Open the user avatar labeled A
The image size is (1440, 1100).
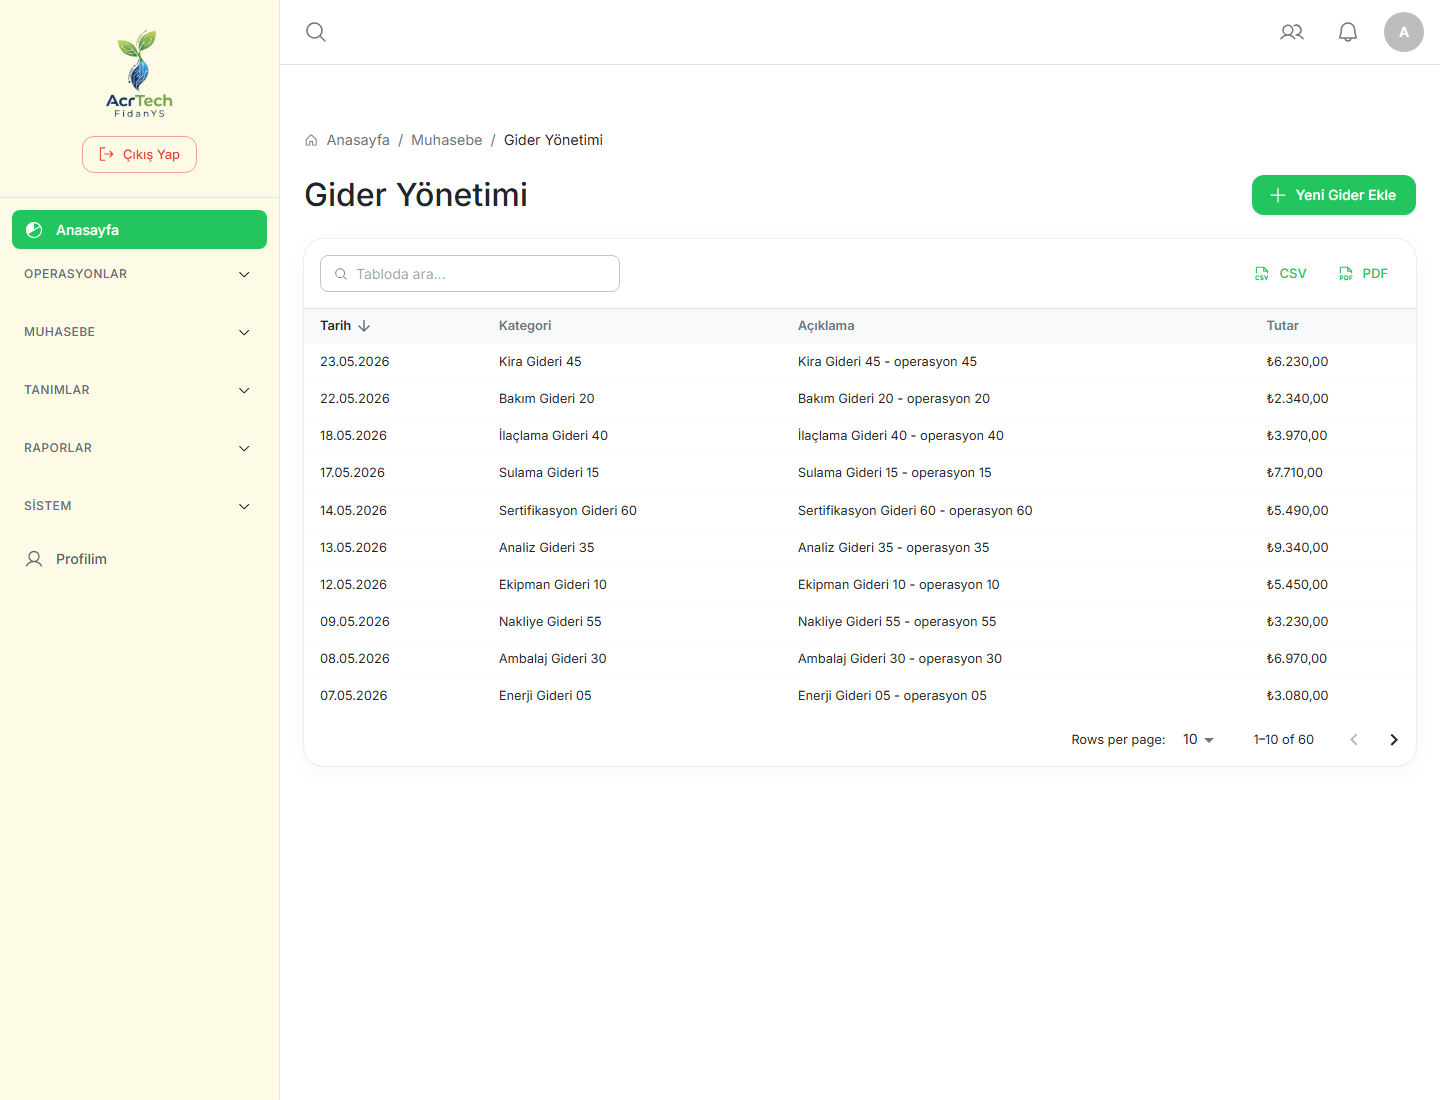click(x=1404, y=32)
